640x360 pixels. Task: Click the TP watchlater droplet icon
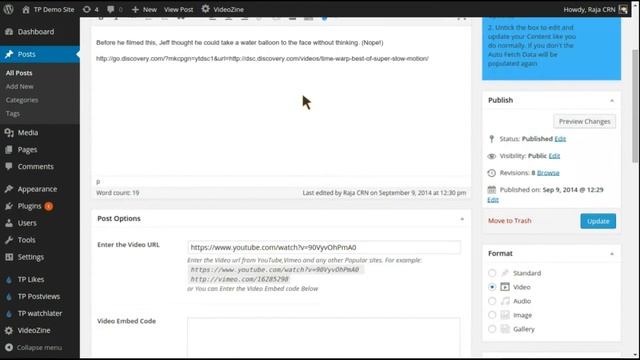click(x=9, y=313)
